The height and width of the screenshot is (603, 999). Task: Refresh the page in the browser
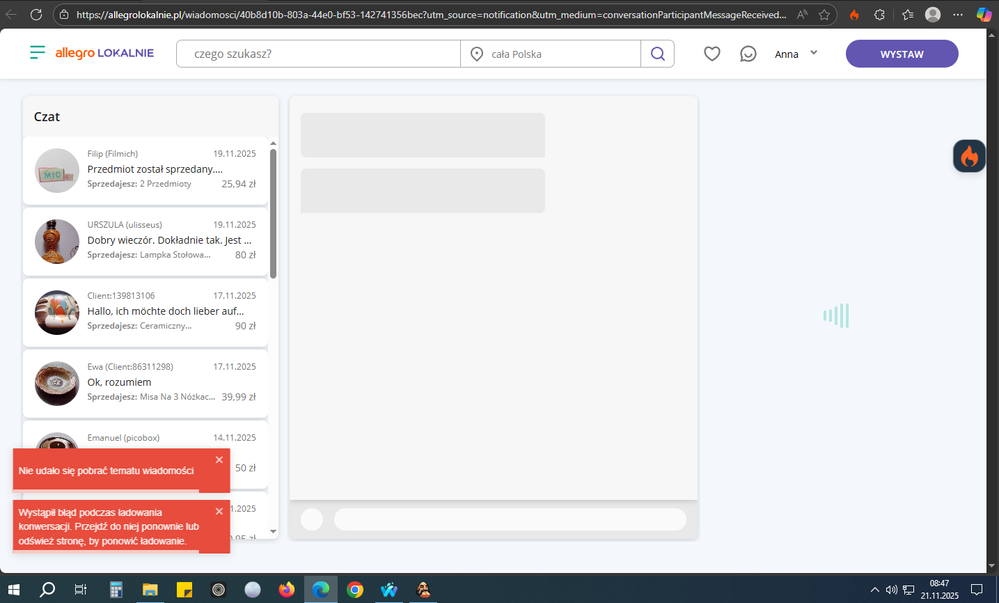[36, 15]
